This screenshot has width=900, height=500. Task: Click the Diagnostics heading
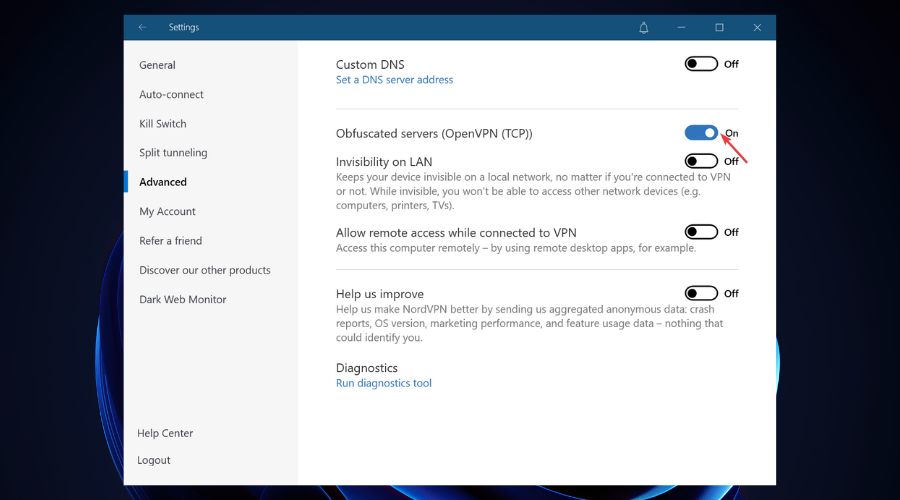coord(367,368)
